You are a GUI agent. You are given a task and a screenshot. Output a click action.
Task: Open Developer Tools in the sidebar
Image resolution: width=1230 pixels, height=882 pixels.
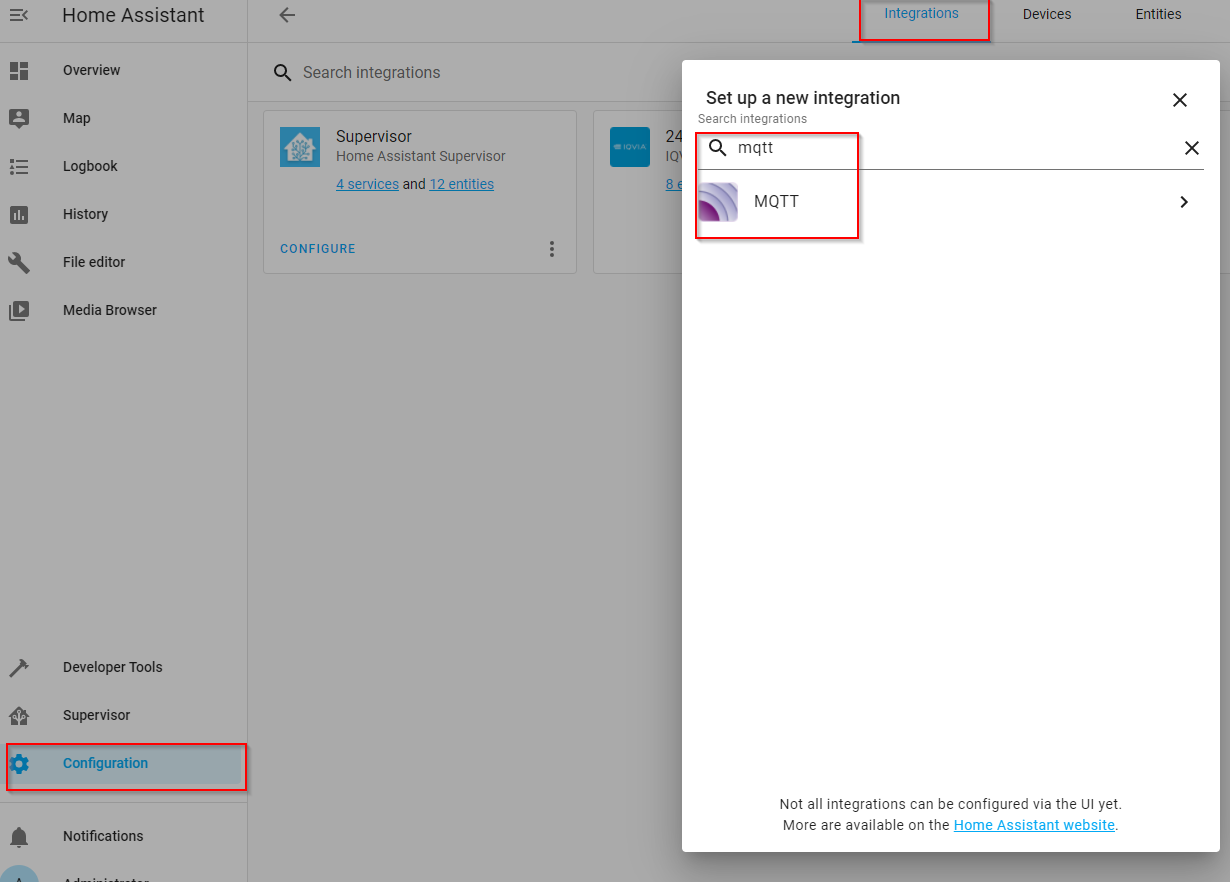123,667
